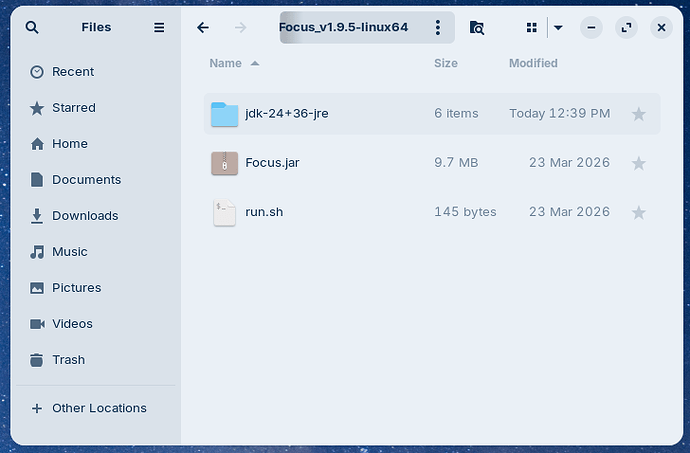Open the hamburger main menu
Image resolution: width=690 pixels, height=453 pixels.
point(159,27)
